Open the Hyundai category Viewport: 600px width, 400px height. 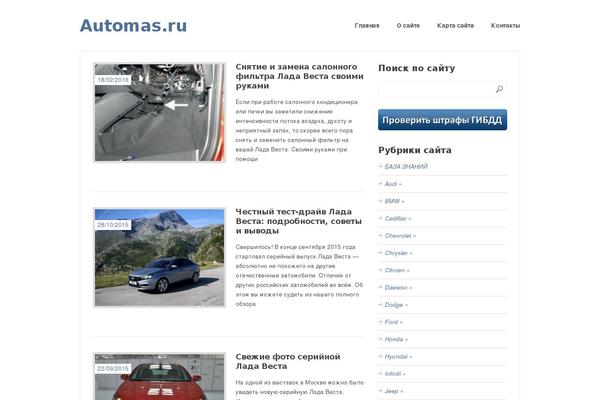398,356
